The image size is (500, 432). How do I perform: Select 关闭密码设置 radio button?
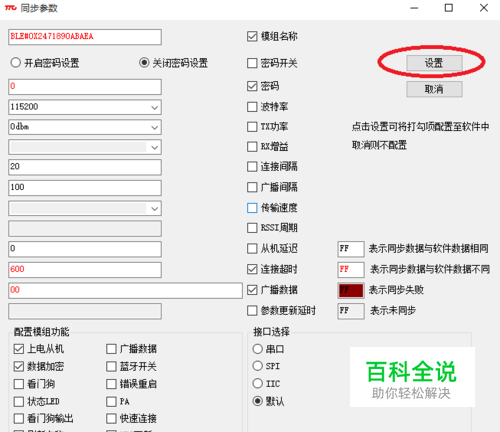point(144,63)
